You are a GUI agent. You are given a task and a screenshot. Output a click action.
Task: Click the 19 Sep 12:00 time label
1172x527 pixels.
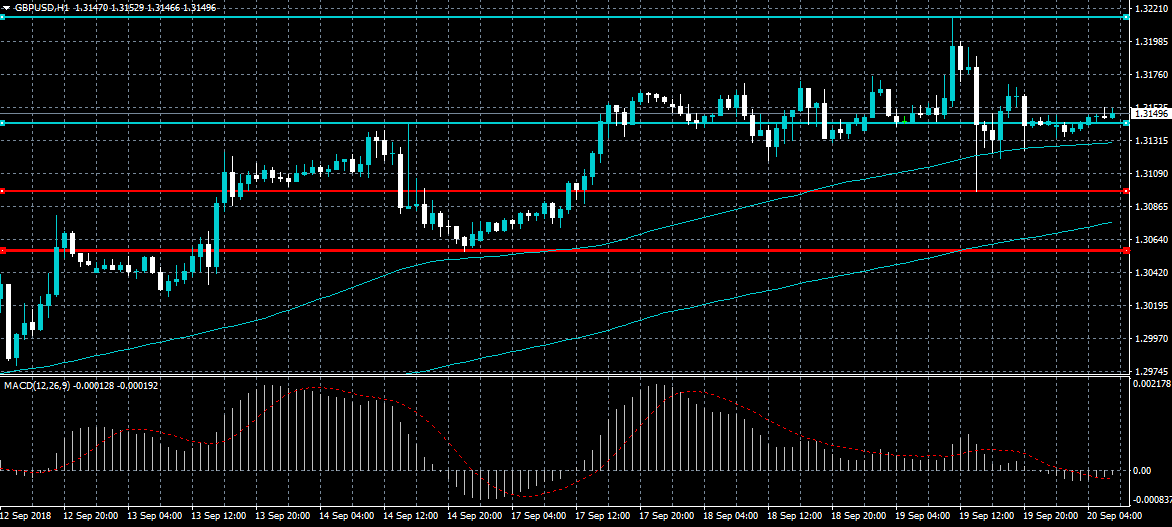pyautogui.click(x=989, y=516)
